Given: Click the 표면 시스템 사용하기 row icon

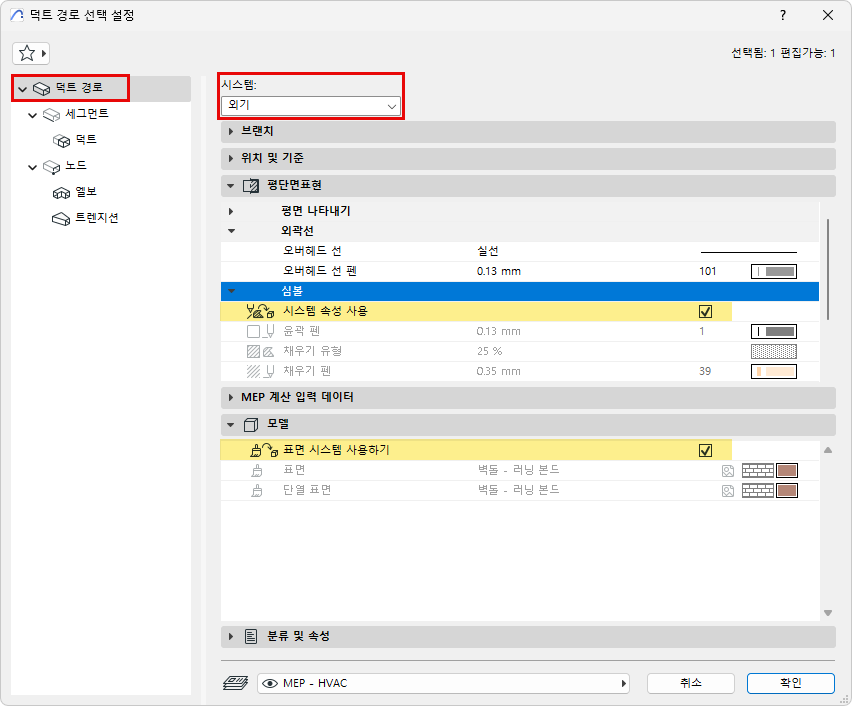Looking at the screenshot, I should point(264,450).
